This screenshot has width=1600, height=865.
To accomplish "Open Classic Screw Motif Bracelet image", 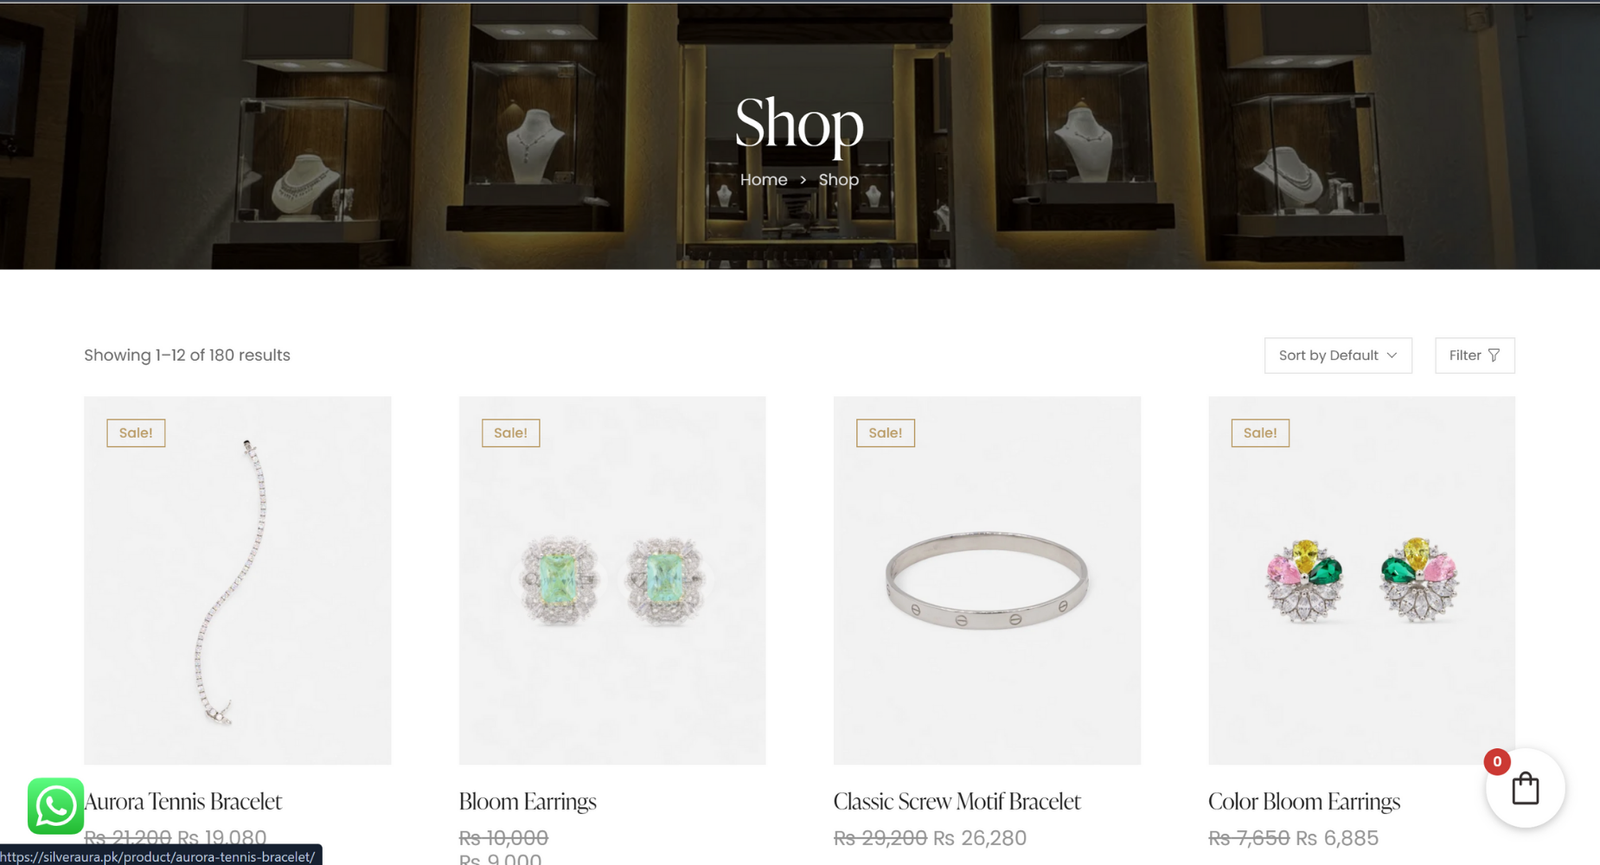I will pyautogui.click(x=987, y=580).
